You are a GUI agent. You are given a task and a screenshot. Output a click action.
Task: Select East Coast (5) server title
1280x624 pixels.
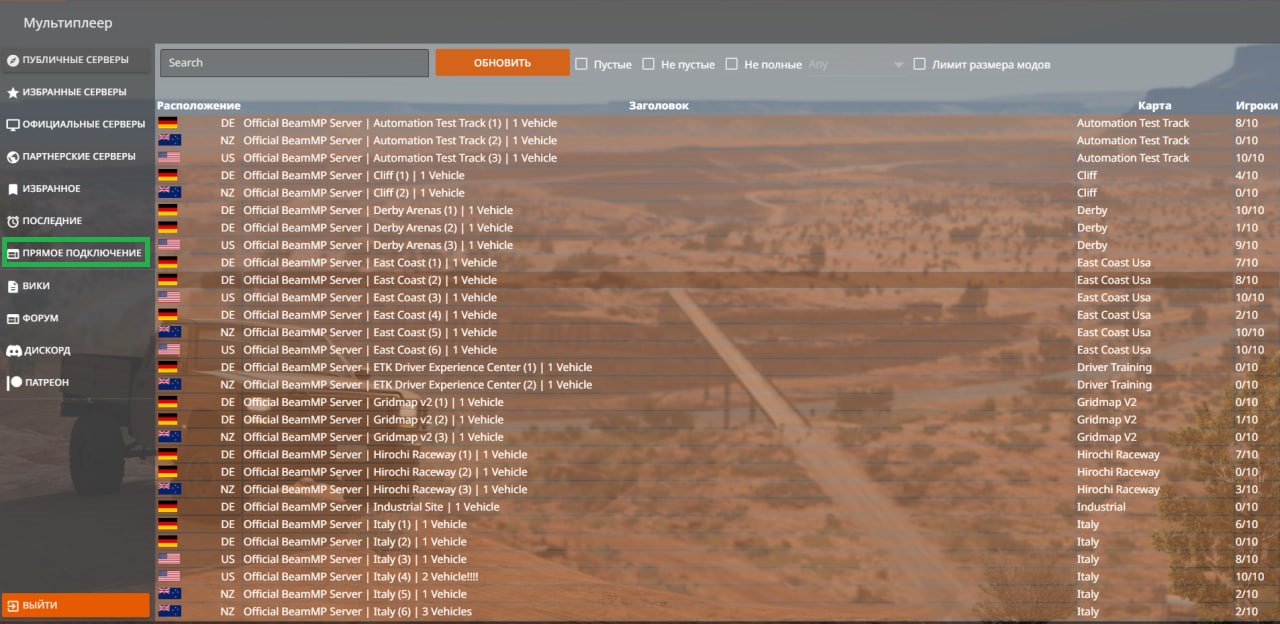click(370, 332)
